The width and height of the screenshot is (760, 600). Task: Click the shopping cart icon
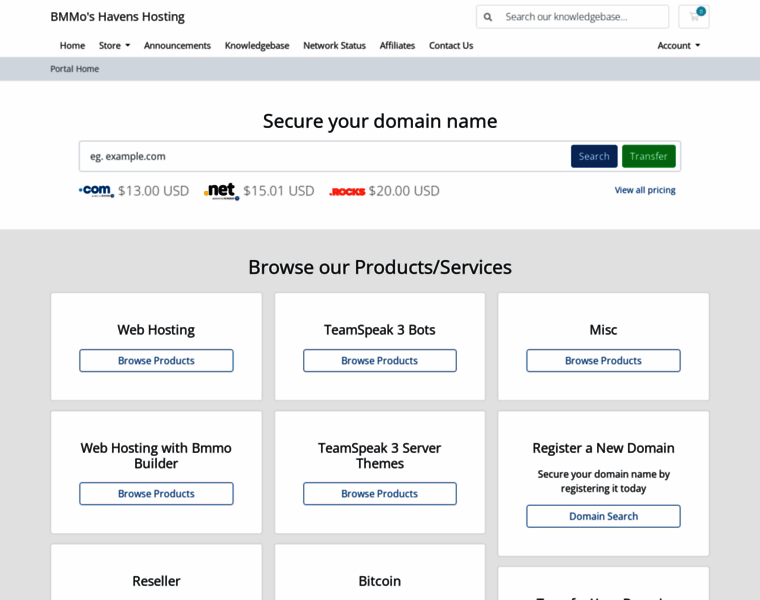click(694, 16)
